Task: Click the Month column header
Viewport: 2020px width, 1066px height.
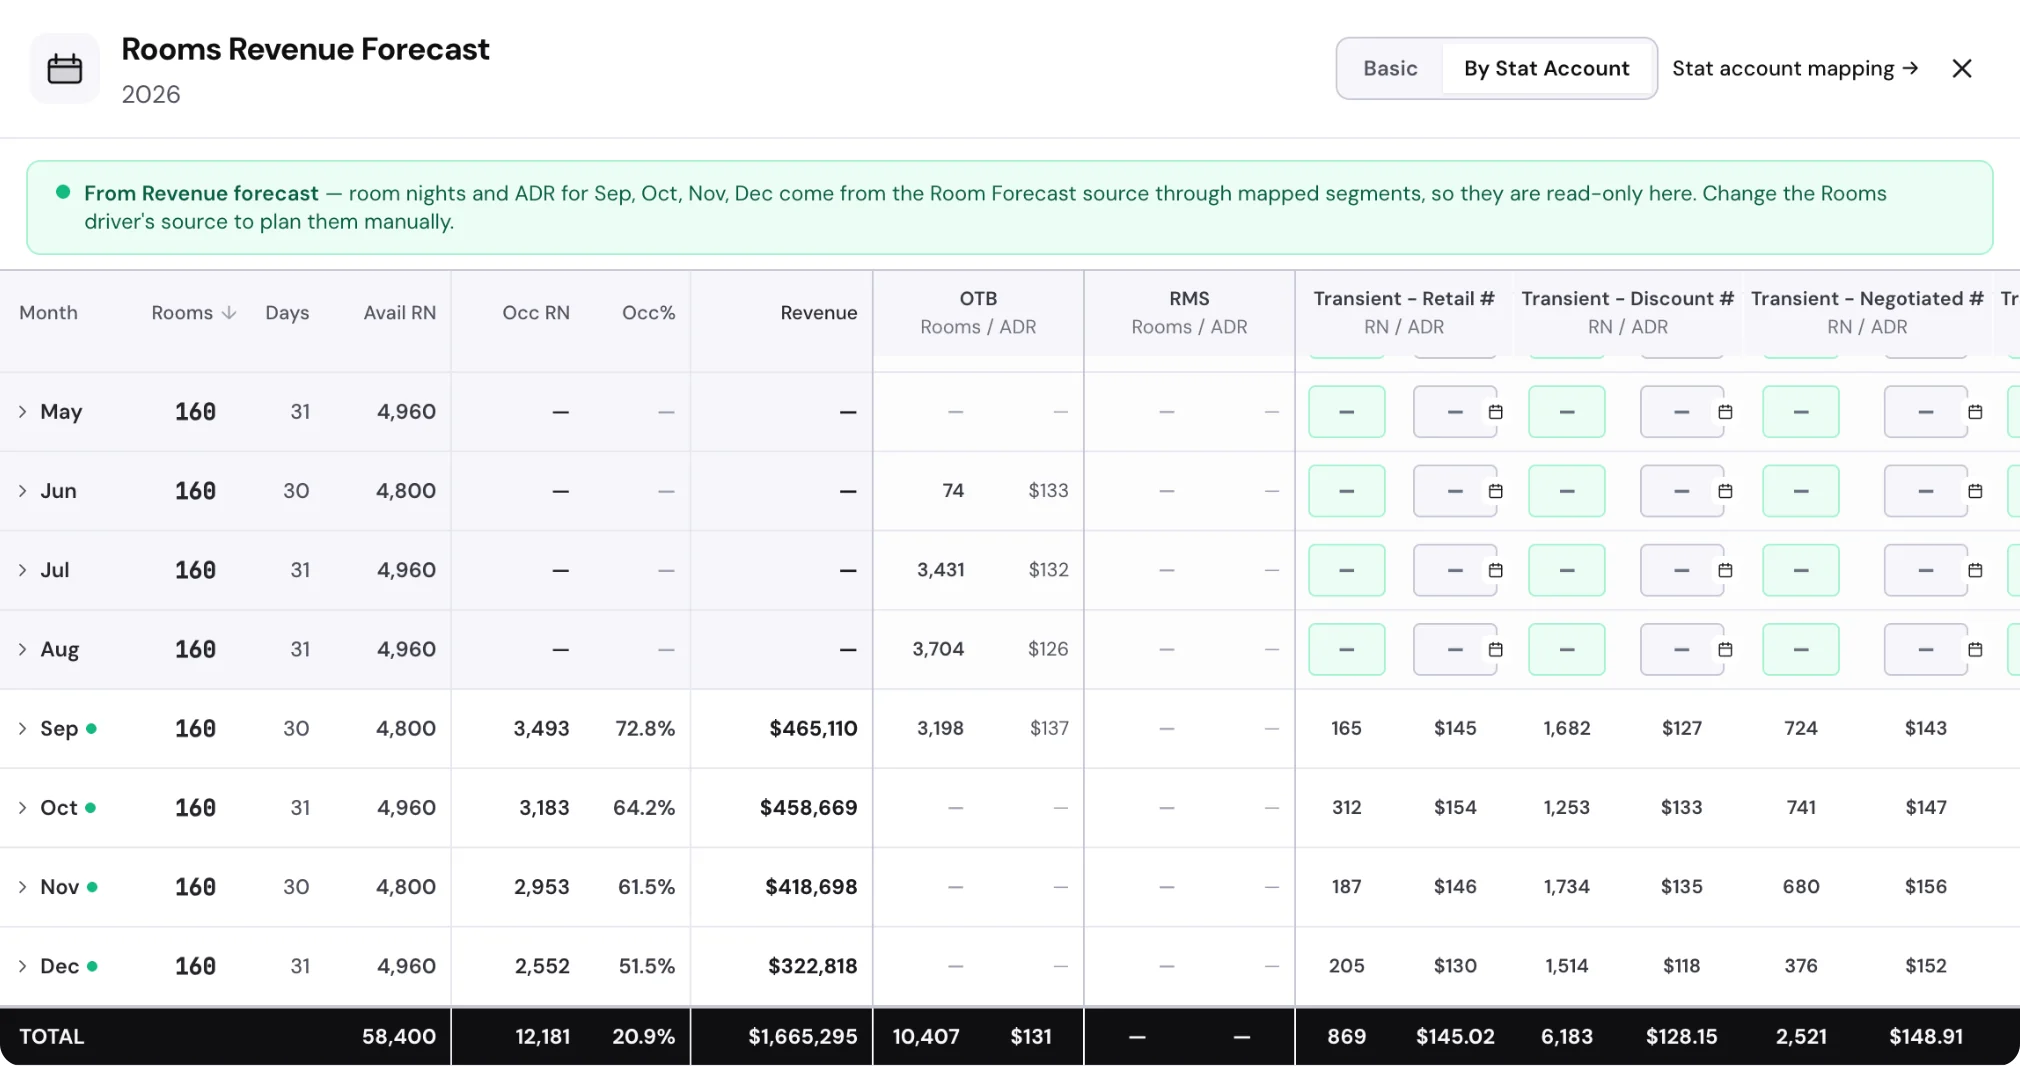Action: (48, 313)
